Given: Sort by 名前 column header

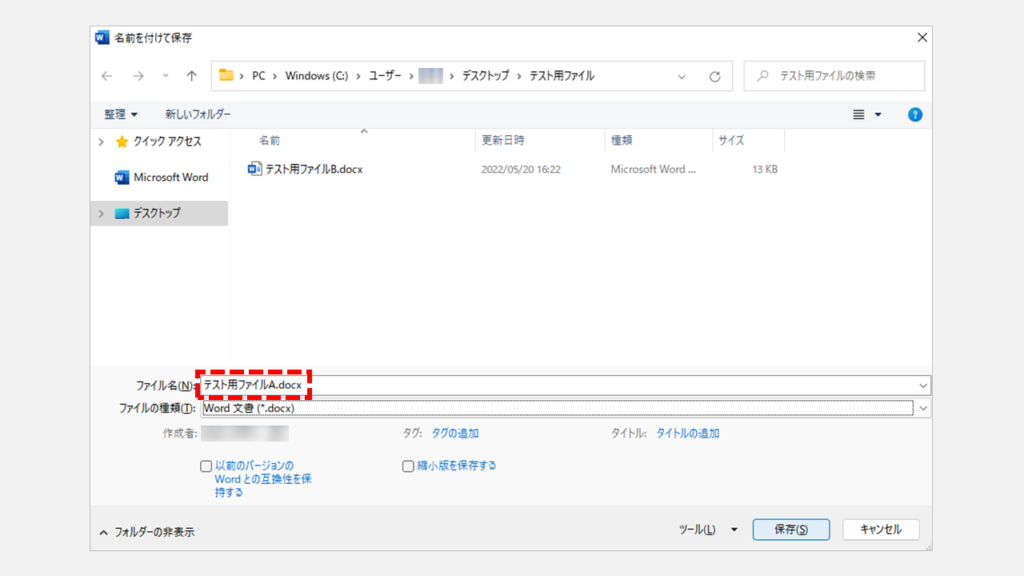Looking at the screenshot, I should pyautogui.click(x=269, y=140).
